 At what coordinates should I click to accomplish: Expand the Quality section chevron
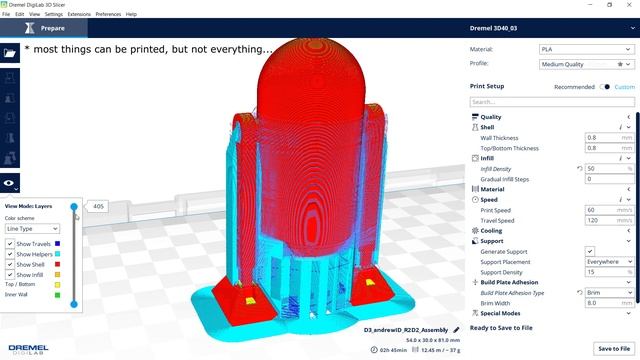629,117
